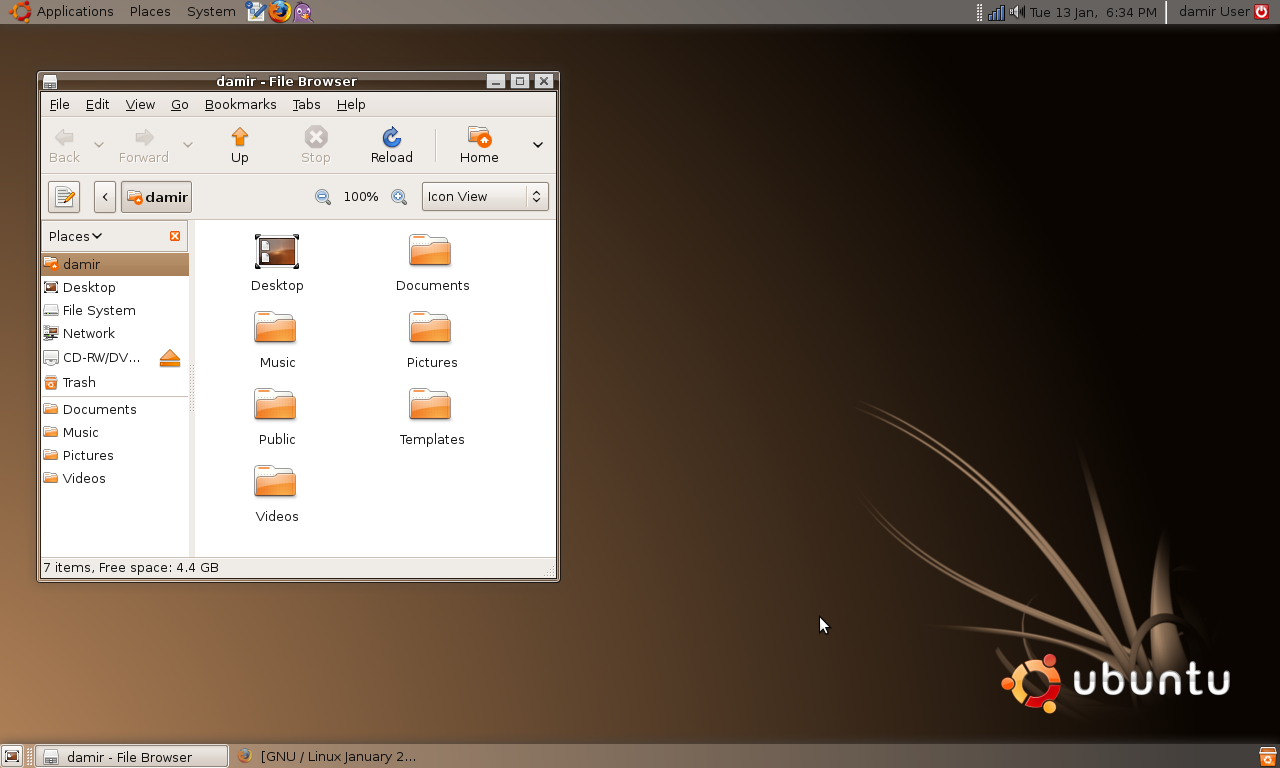Open the Edit menu

click(x=97, y=105)
